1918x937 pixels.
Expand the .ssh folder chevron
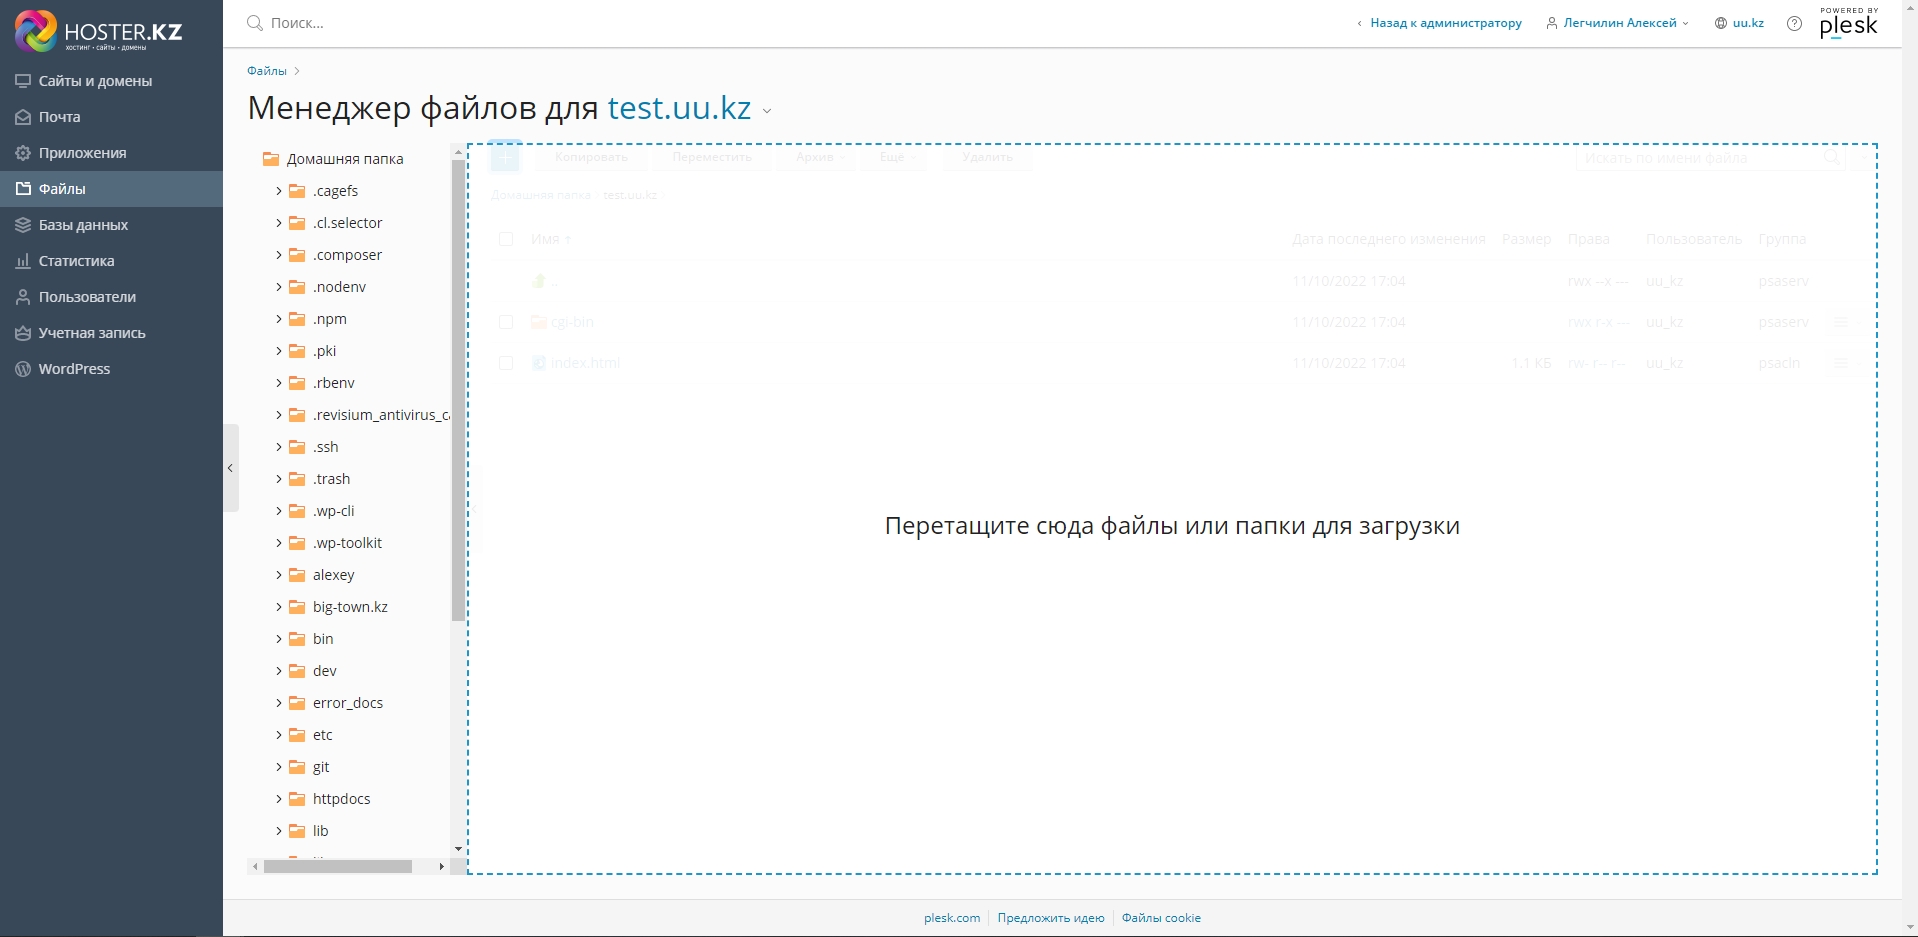[279, 447]
